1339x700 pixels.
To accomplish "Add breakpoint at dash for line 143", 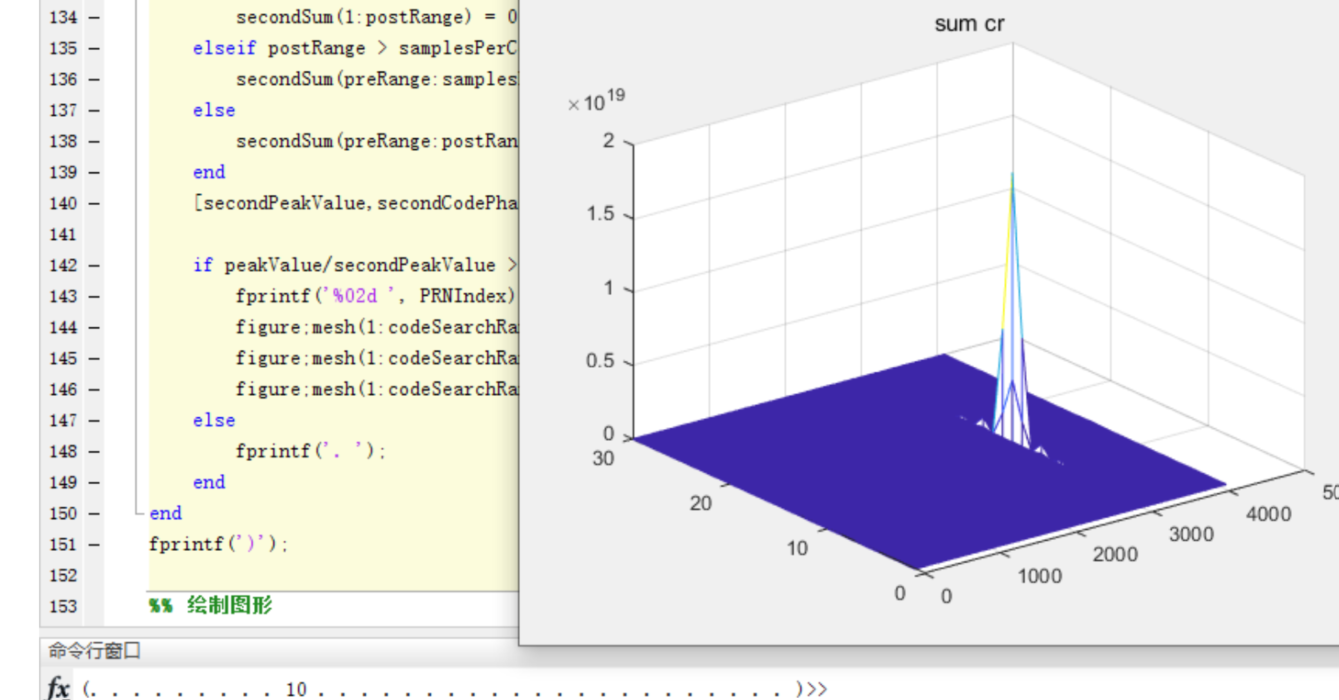I will point(94,296).
